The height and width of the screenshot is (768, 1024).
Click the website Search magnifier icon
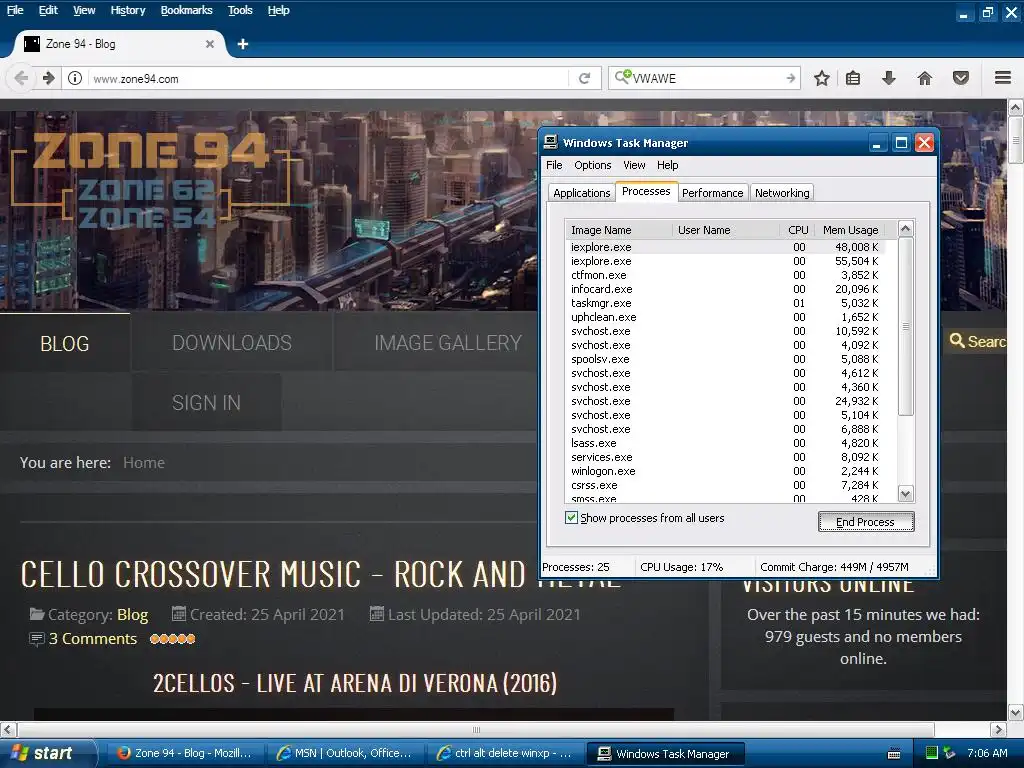pos(957,341)
